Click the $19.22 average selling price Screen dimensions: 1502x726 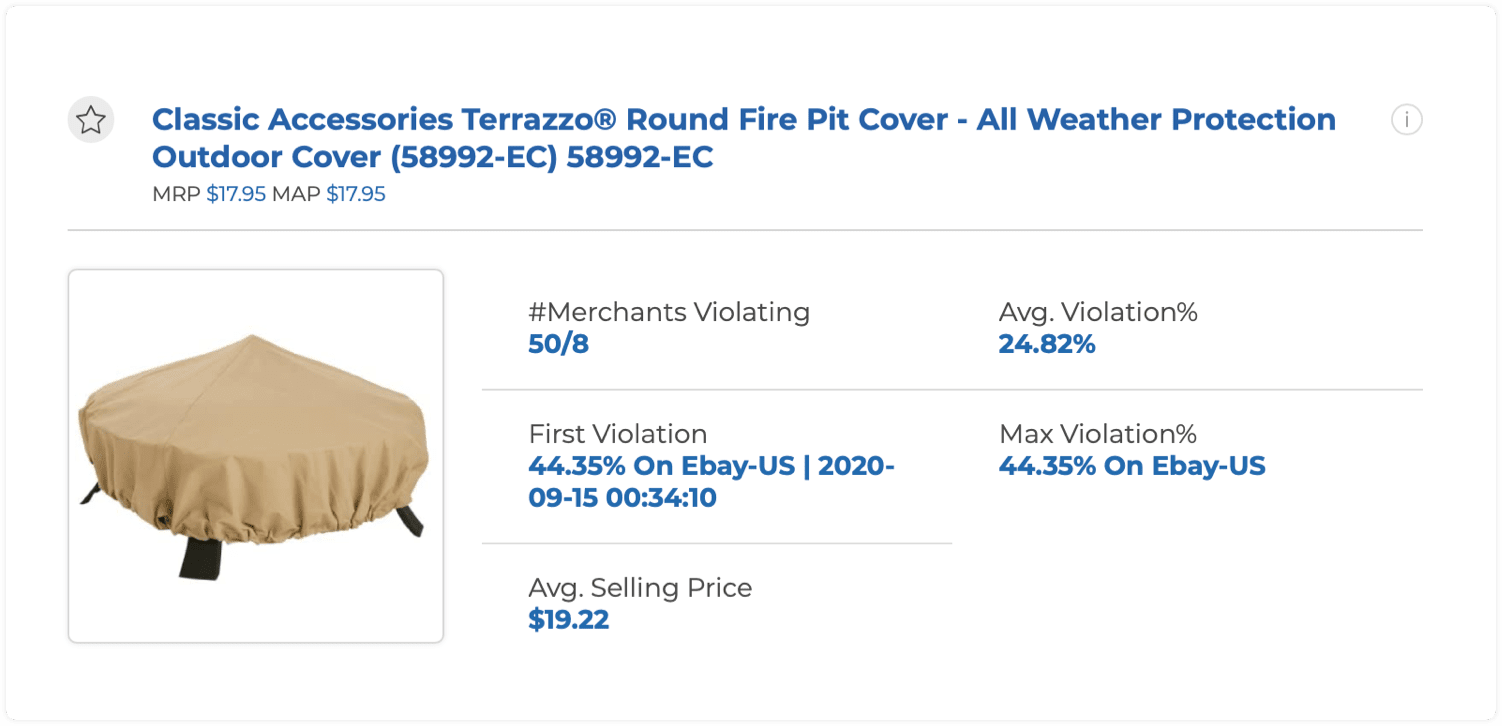(568, 620)
